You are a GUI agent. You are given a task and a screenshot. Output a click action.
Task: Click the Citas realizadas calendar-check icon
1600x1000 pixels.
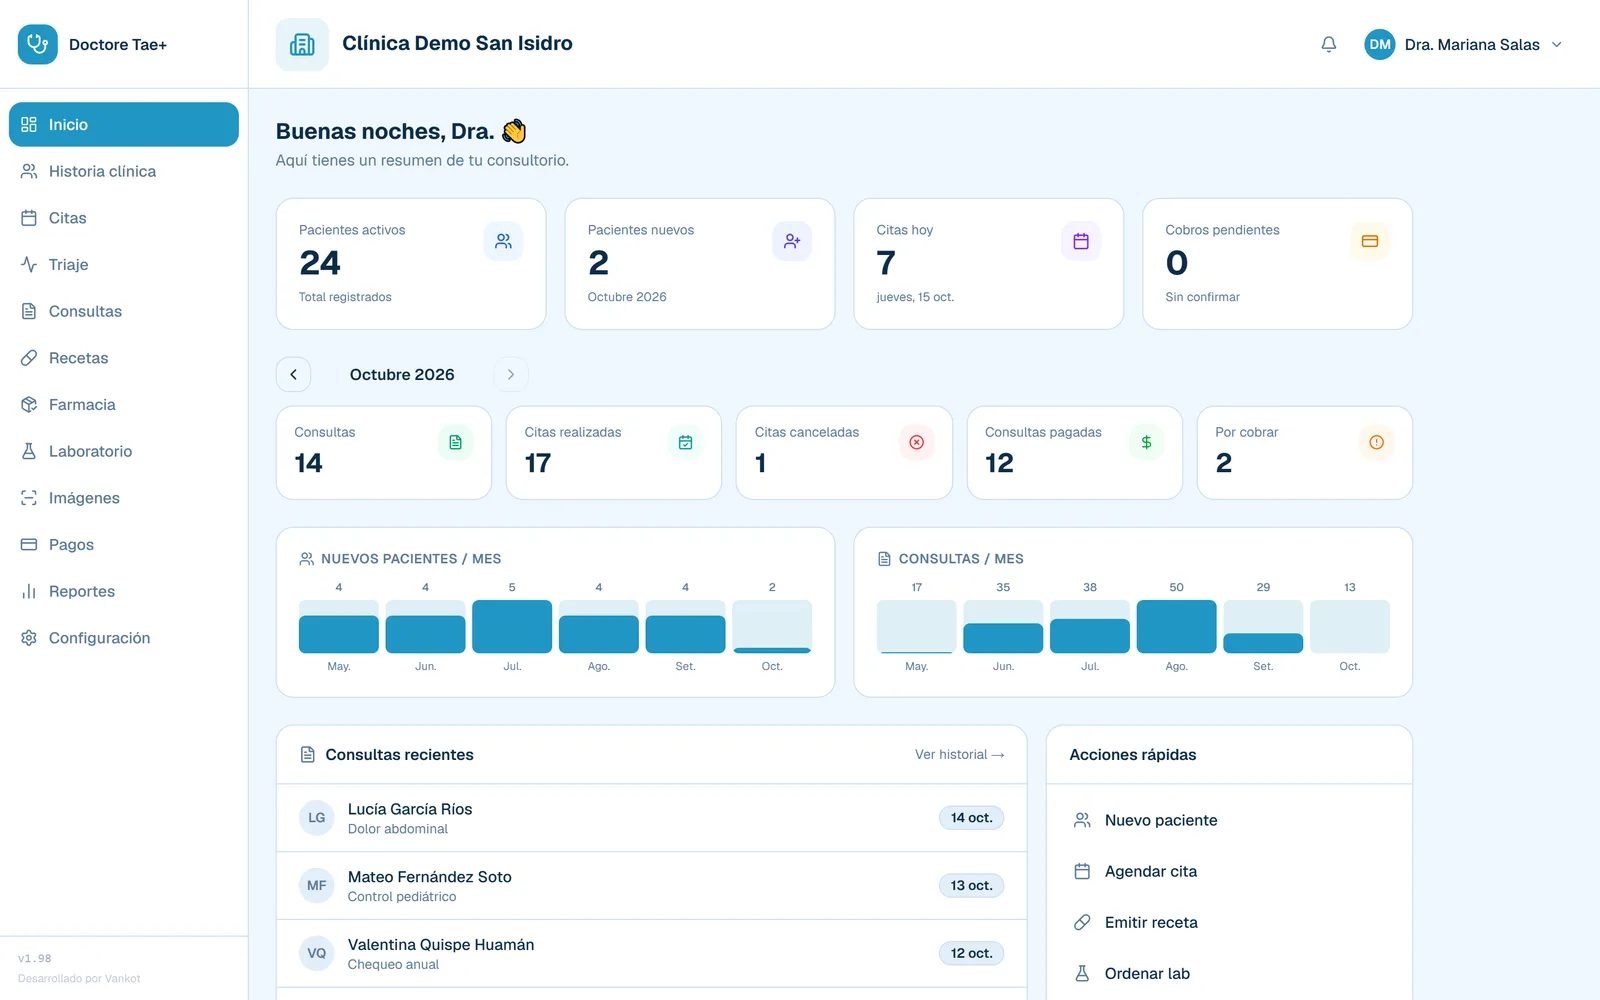tap(686, 442)
